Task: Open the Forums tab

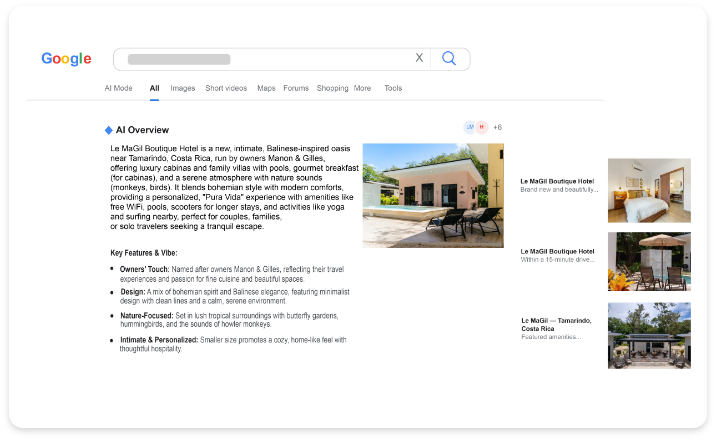Action: pyautogui.click(x=296, y=88)
